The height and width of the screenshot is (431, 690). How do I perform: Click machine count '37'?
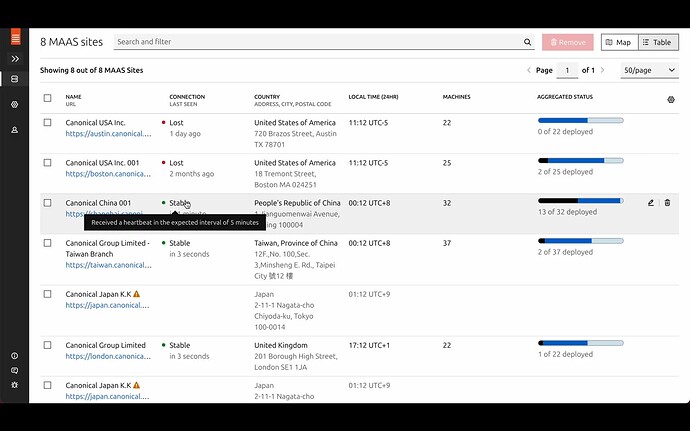coord(447,243)
